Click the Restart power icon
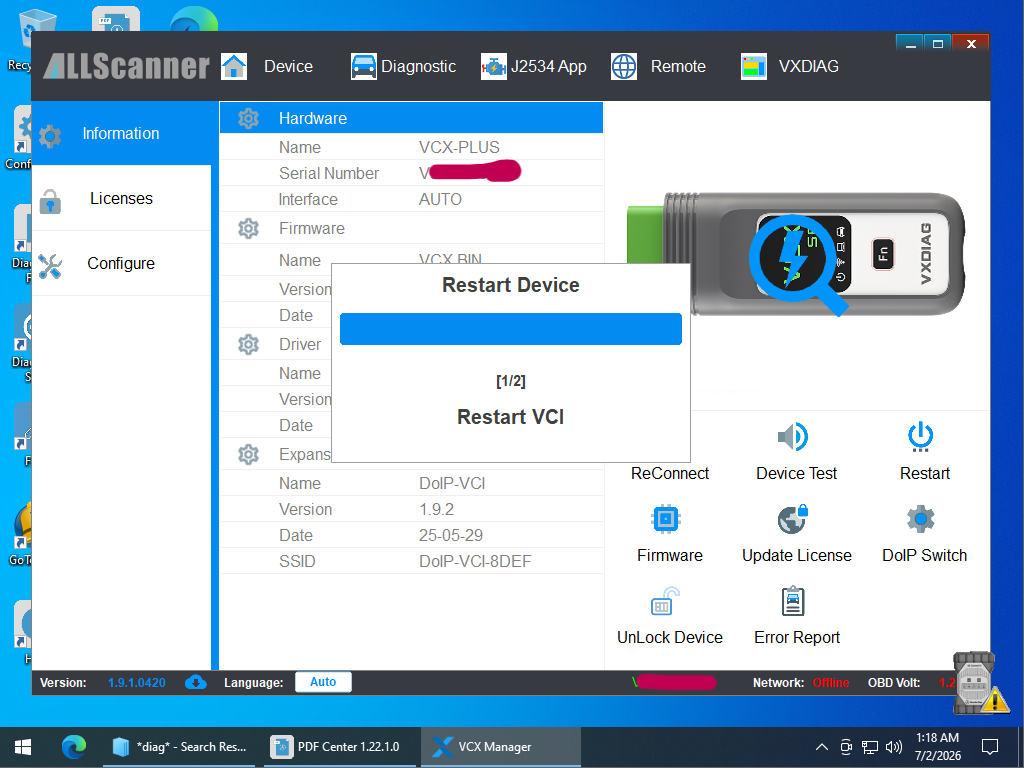The width and height of the screenshot is (1024, 768). pos(920,437)
